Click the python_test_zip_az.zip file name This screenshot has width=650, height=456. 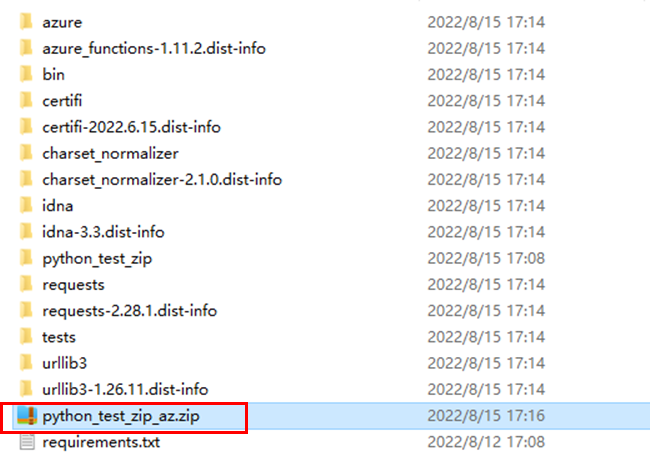pyautogui.click(x=121, y=416)
